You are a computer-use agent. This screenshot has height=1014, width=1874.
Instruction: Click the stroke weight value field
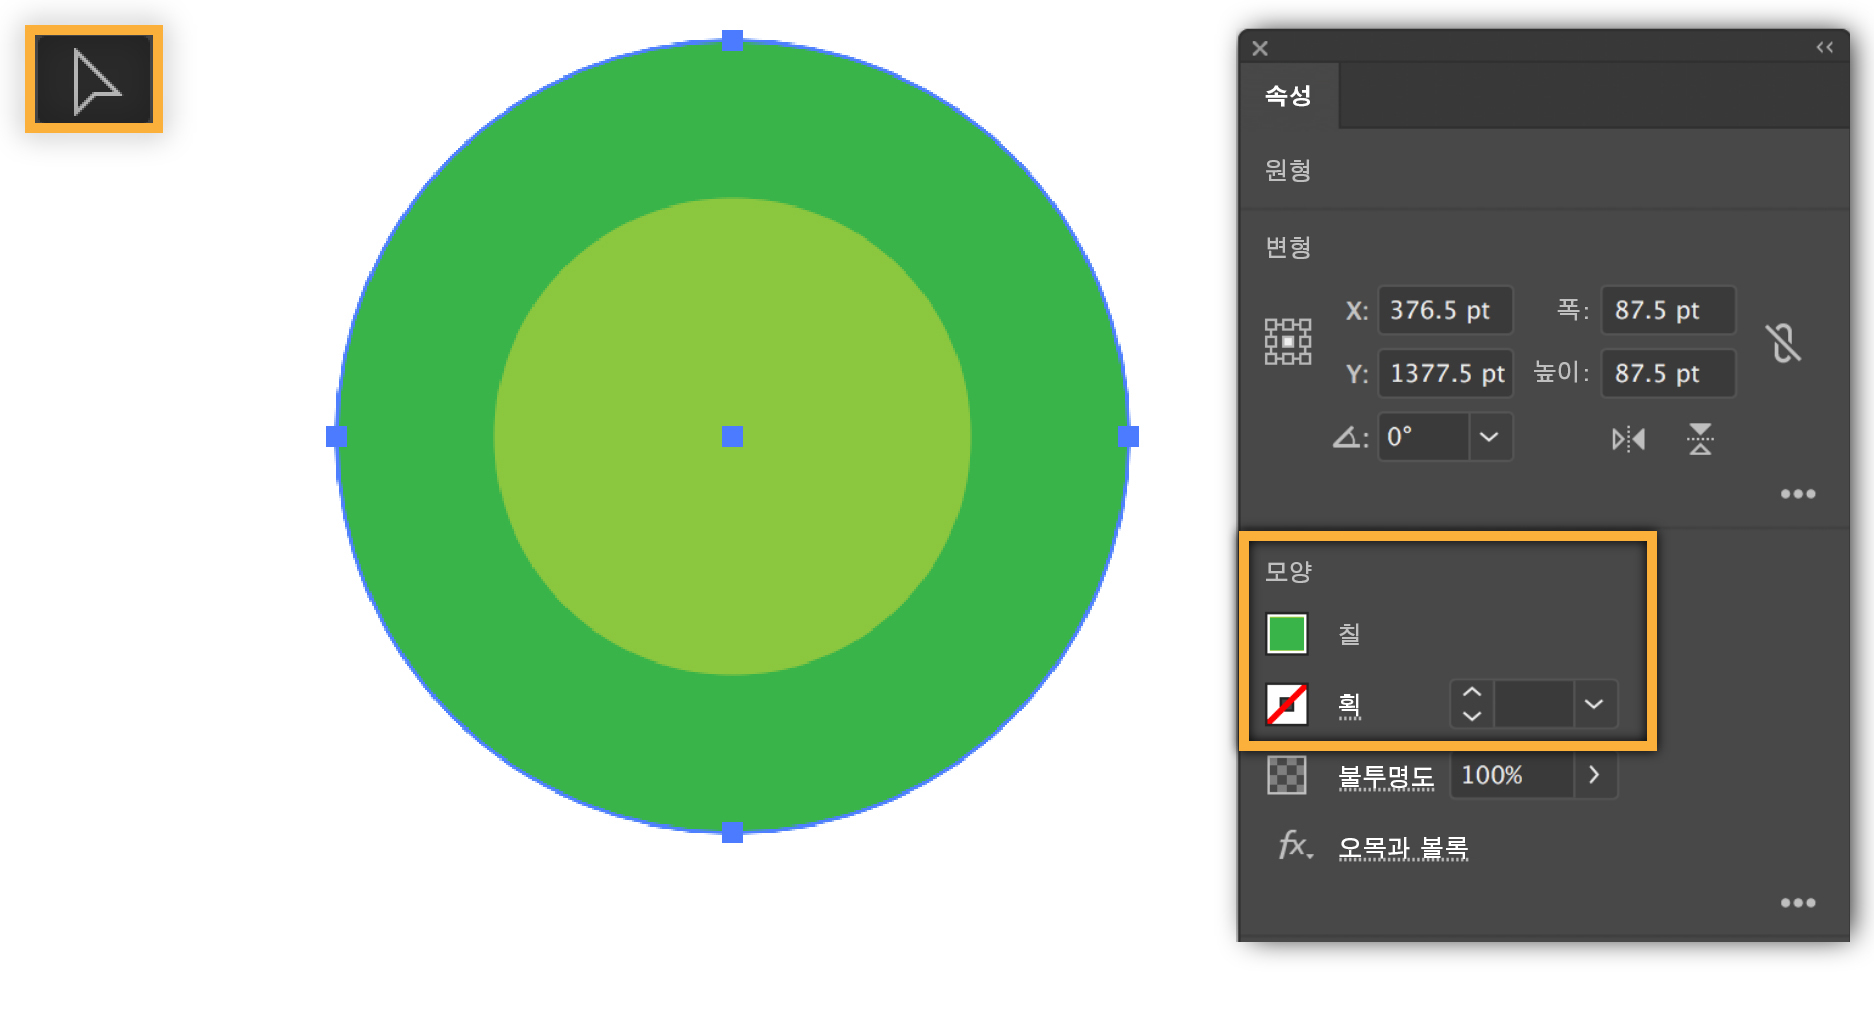[x=1534, y=704]
